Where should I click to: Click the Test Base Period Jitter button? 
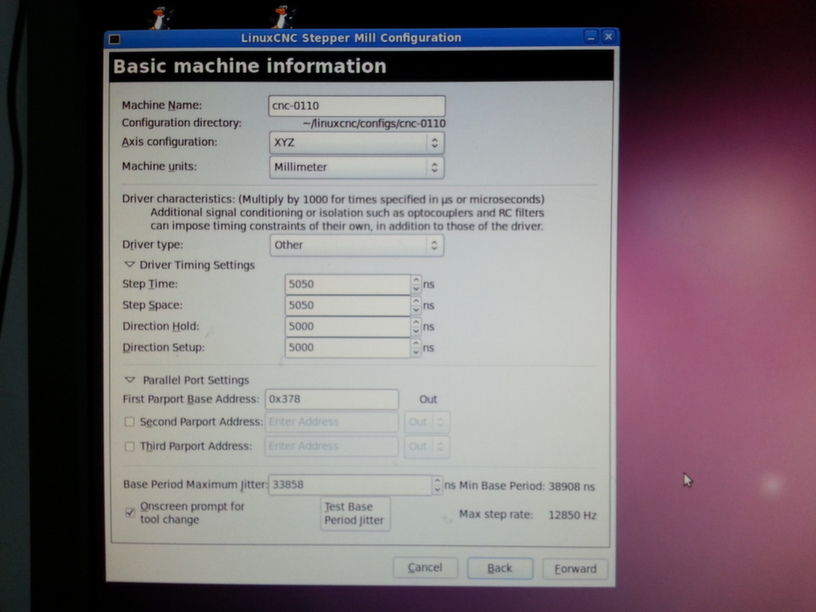pos(355,514)
